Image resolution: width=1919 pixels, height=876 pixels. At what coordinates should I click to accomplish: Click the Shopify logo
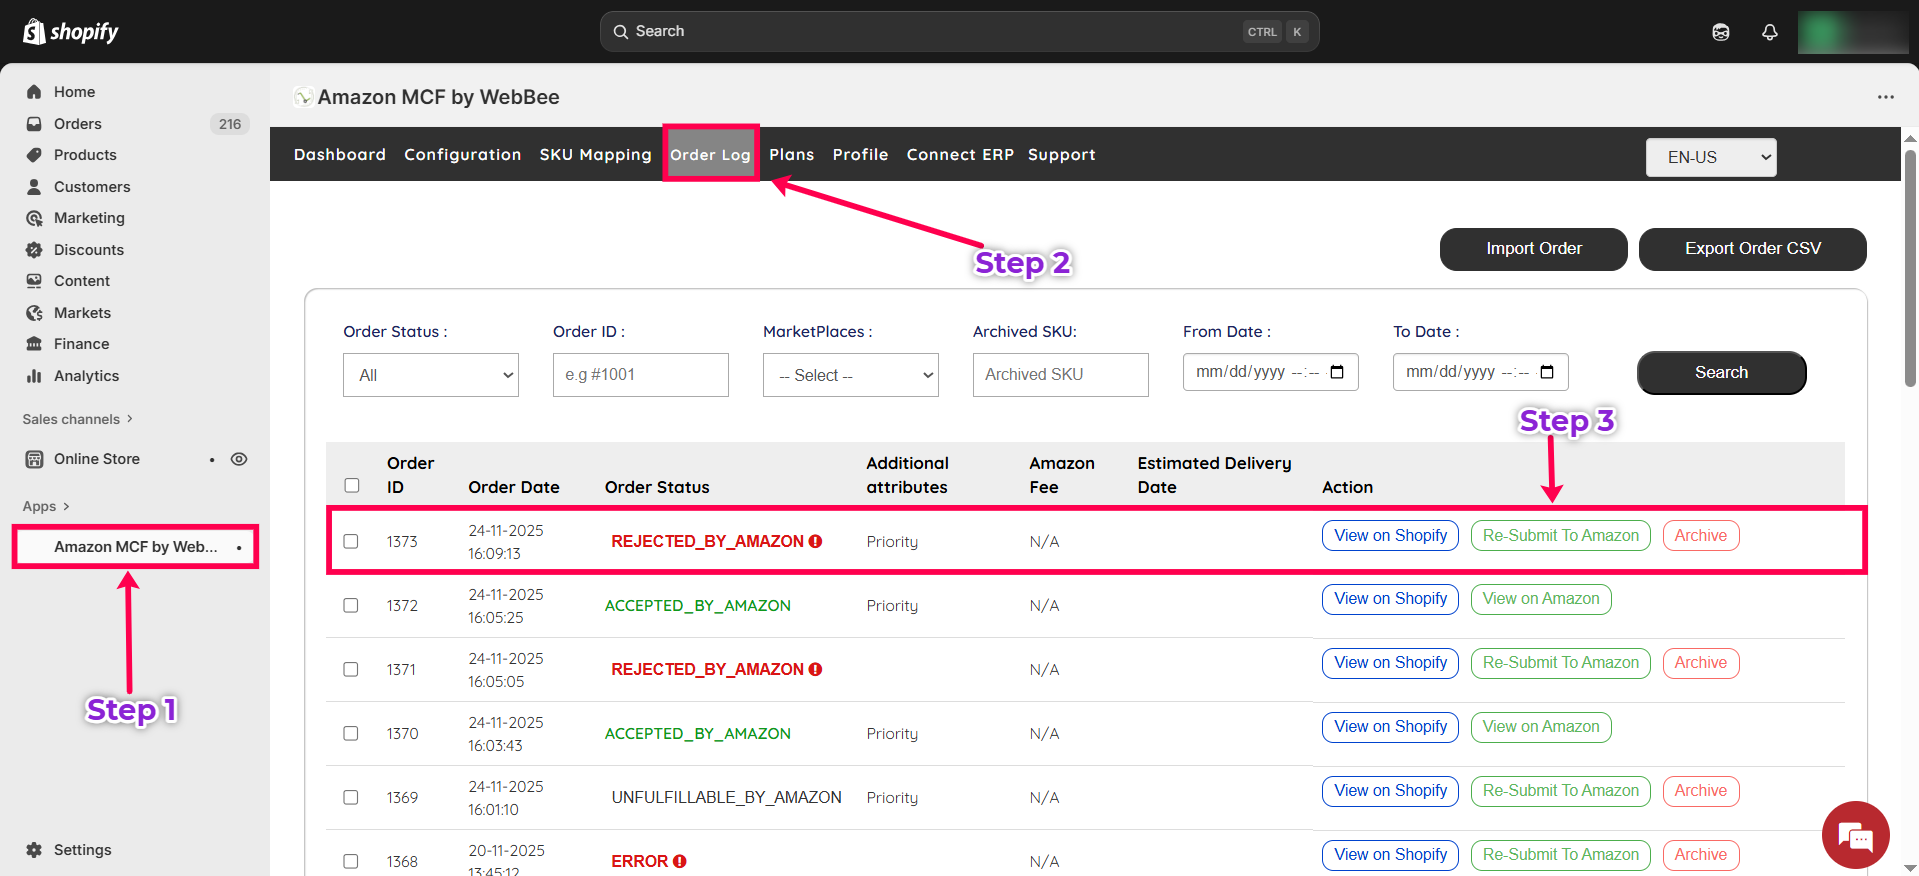point(70,32)
